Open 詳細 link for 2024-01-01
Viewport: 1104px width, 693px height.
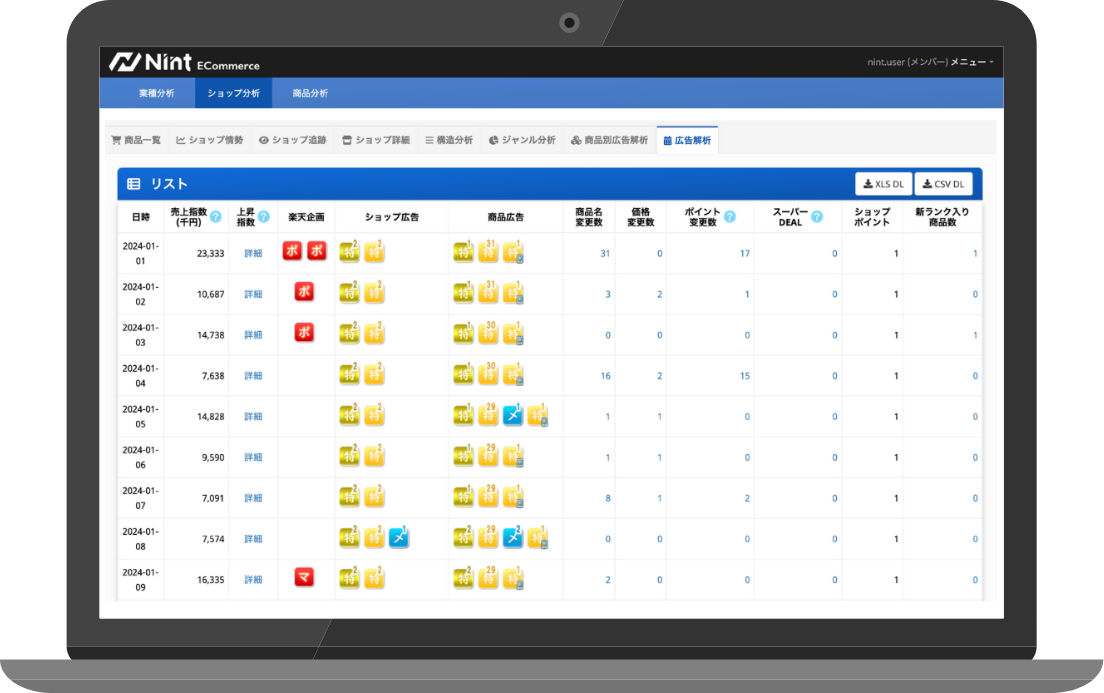pyautogui.click(x=253, y=254)
